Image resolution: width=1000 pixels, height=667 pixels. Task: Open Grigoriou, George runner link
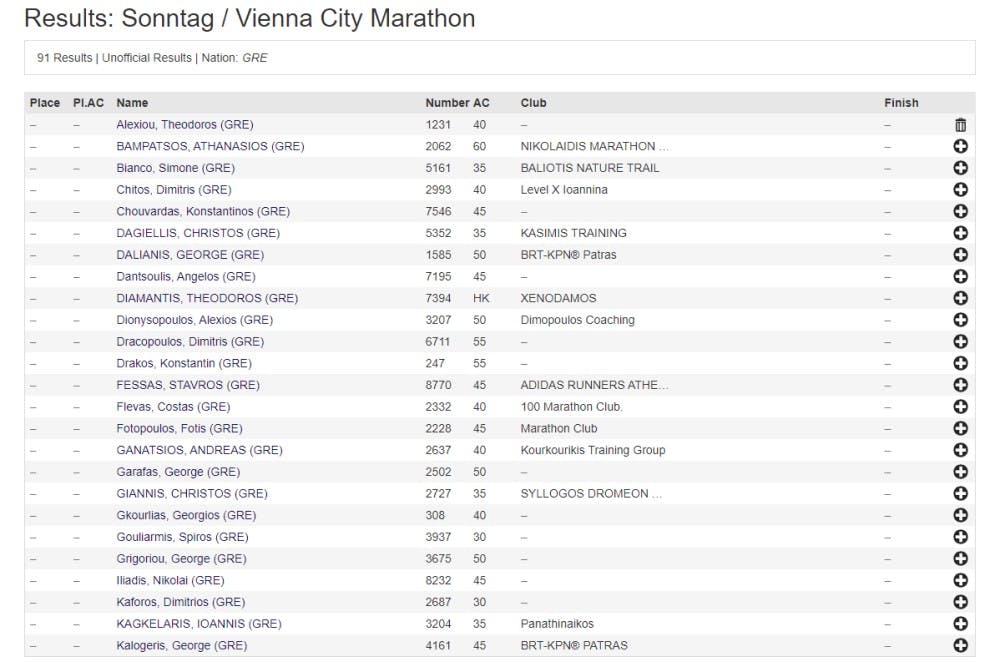(x=181, y=559)
